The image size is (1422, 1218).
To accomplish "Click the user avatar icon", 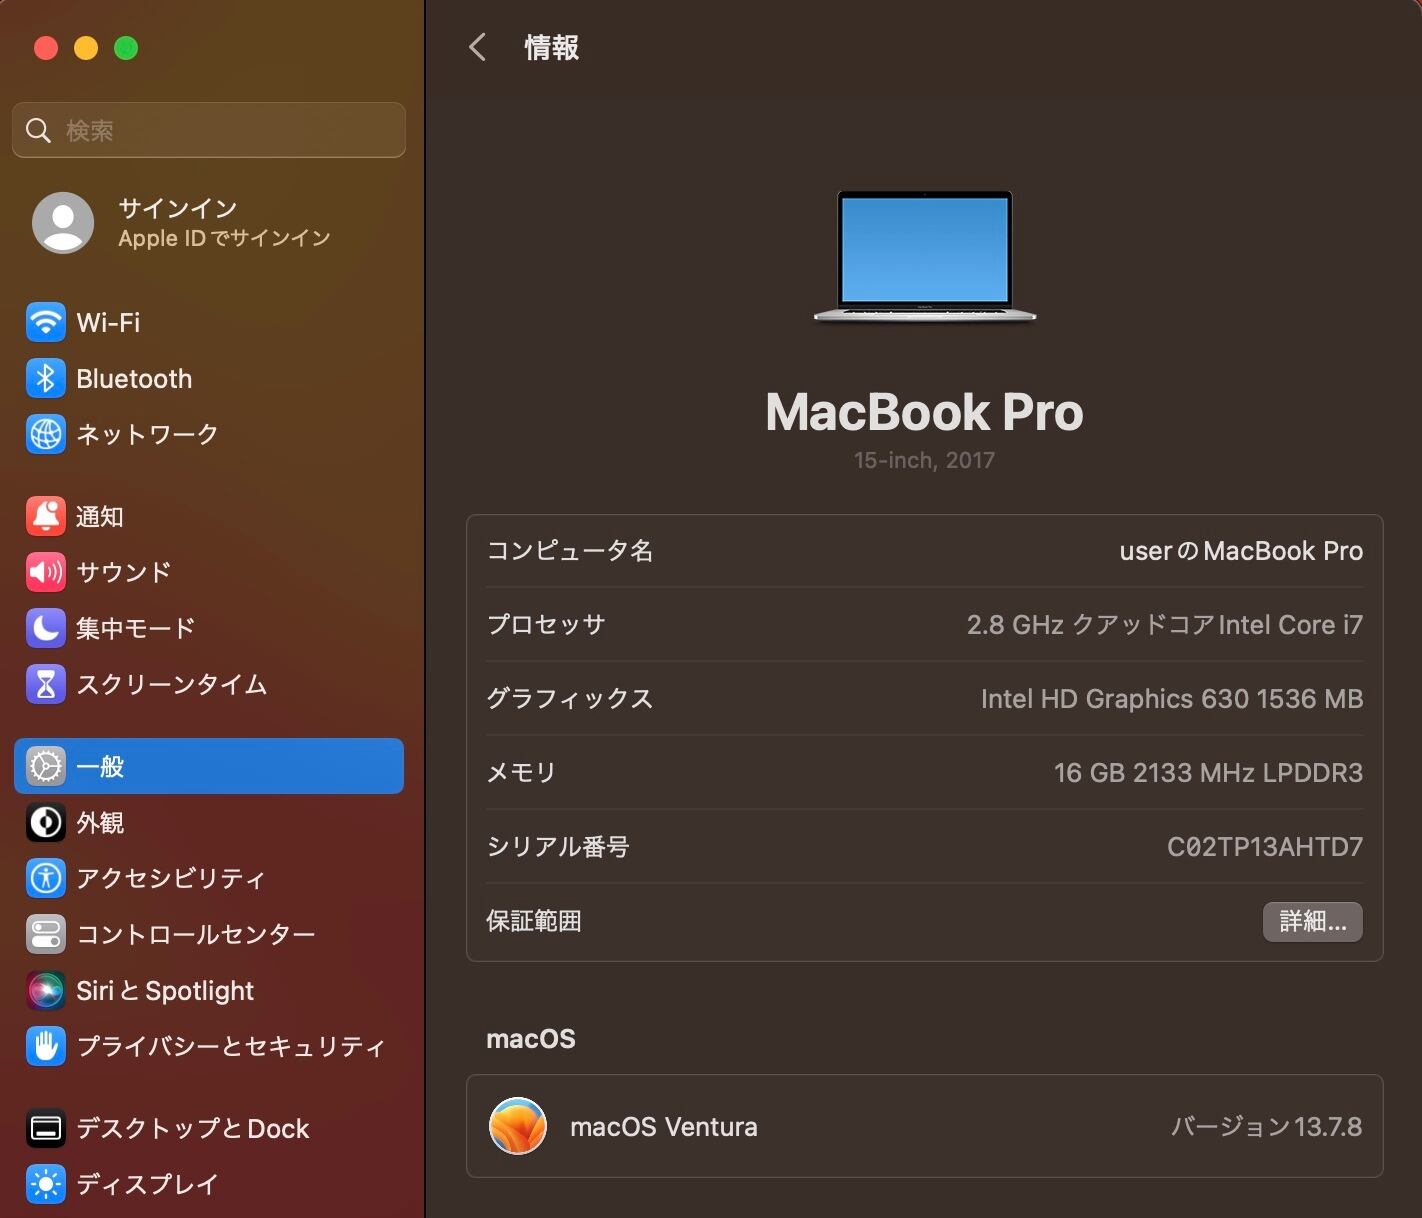I will pos(63,222).
